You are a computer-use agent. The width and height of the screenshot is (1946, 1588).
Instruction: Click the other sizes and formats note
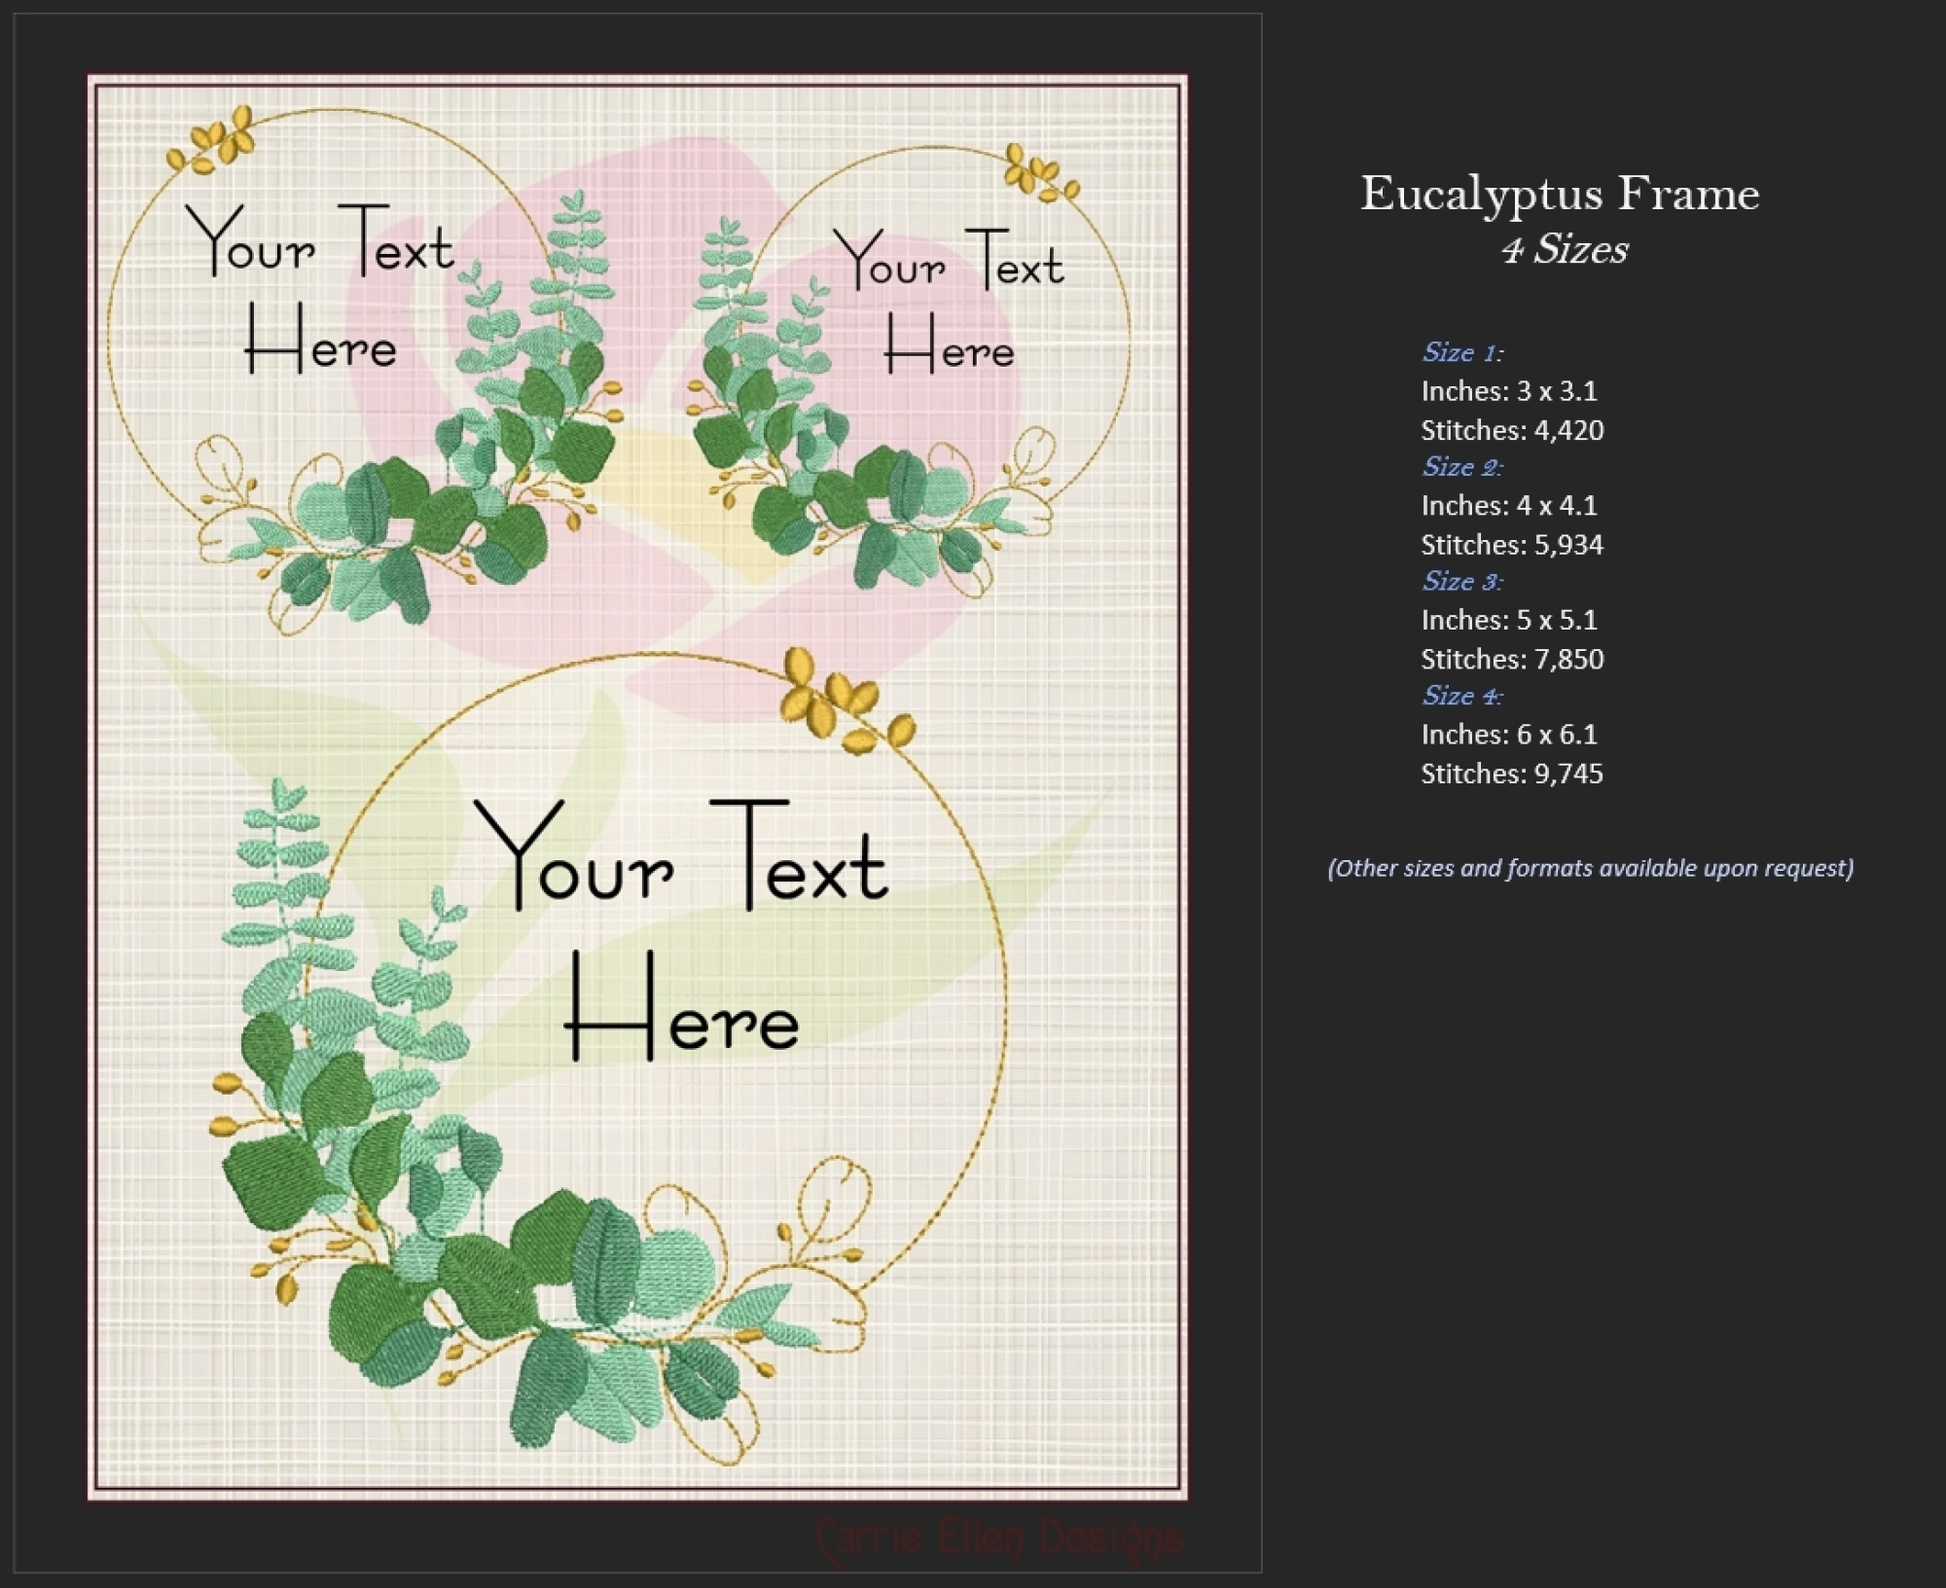[1590, 868]
